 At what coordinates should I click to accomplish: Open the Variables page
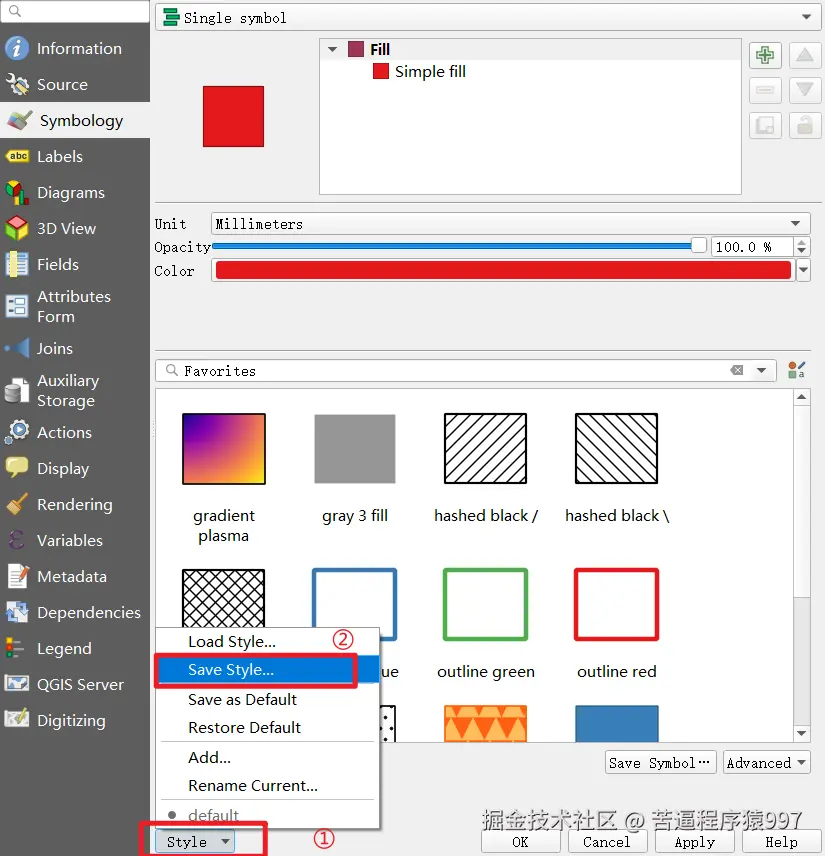[x=75, y=540]
